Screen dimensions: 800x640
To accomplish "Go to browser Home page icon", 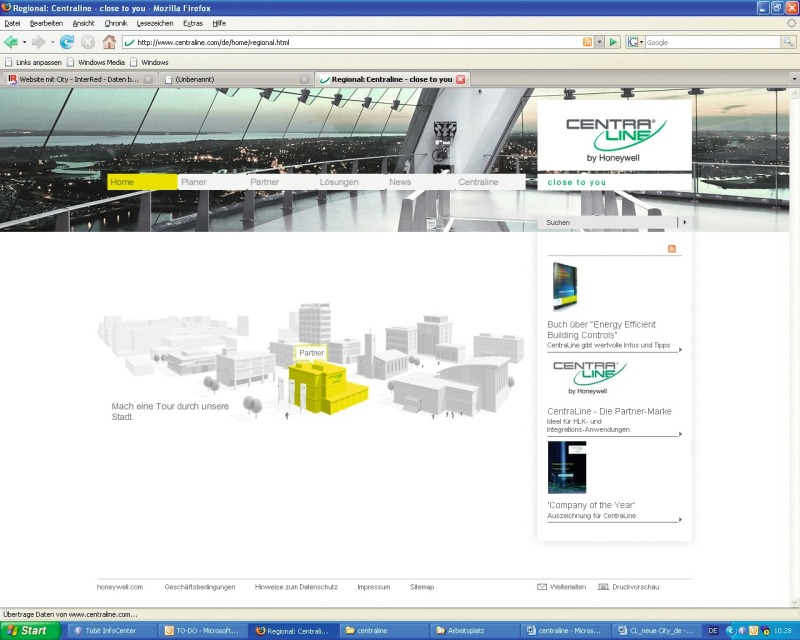I will pos(109,42).
